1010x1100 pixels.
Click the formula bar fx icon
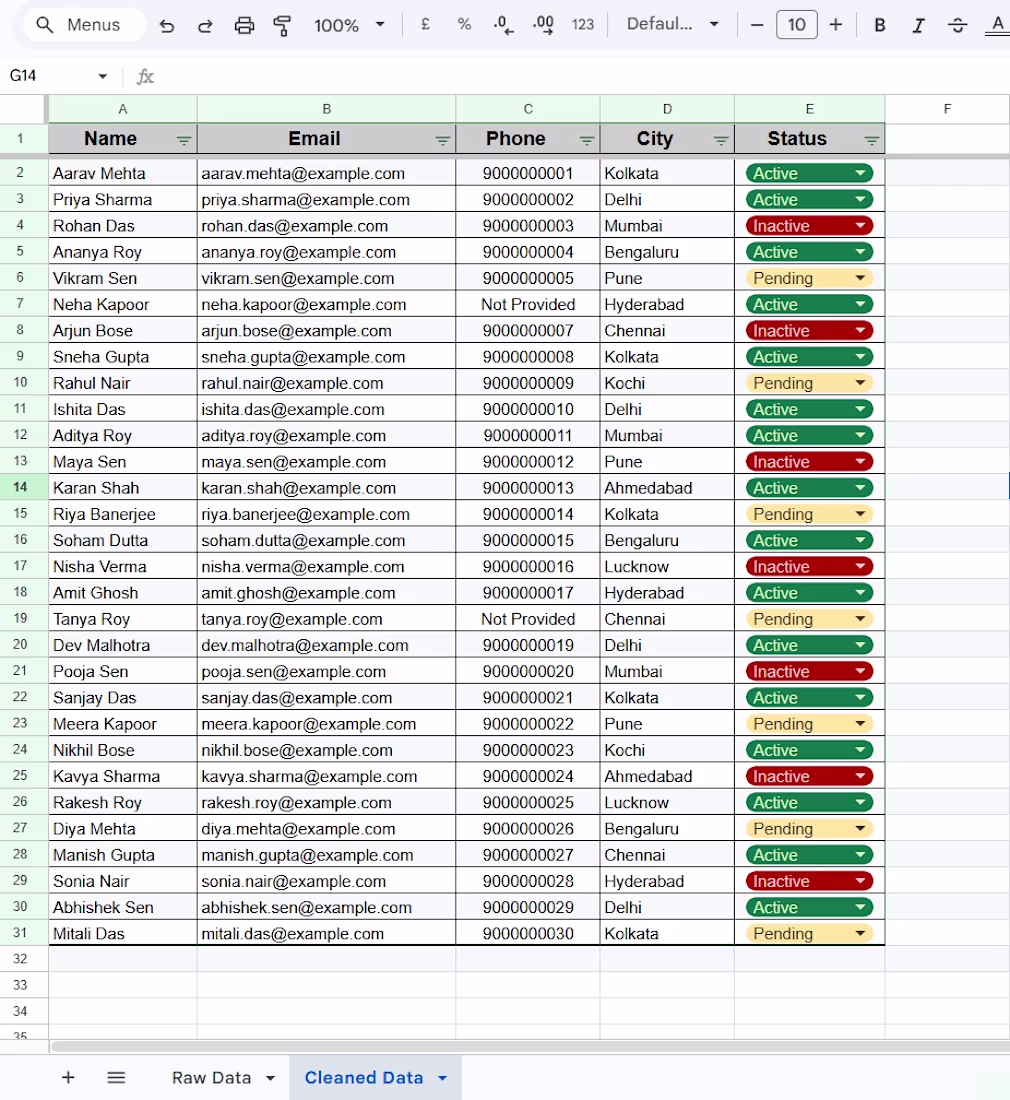[x=145, y=76]
